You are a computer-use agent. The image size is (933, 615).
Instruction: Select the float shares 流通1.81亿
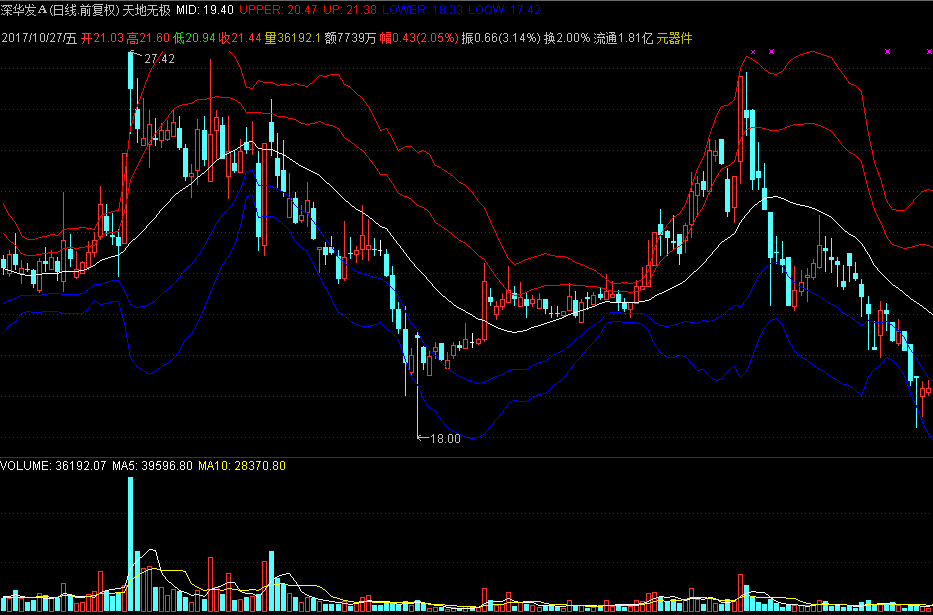point(624,39)
